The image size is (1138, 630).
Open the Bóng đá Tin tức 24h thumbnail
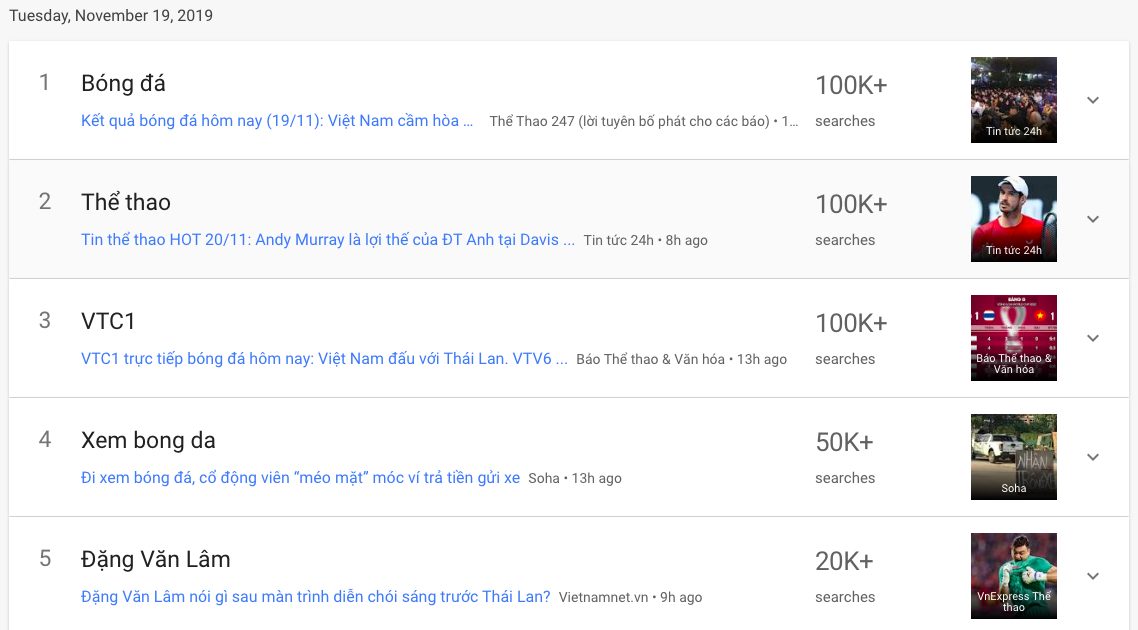pos(1013,100)
